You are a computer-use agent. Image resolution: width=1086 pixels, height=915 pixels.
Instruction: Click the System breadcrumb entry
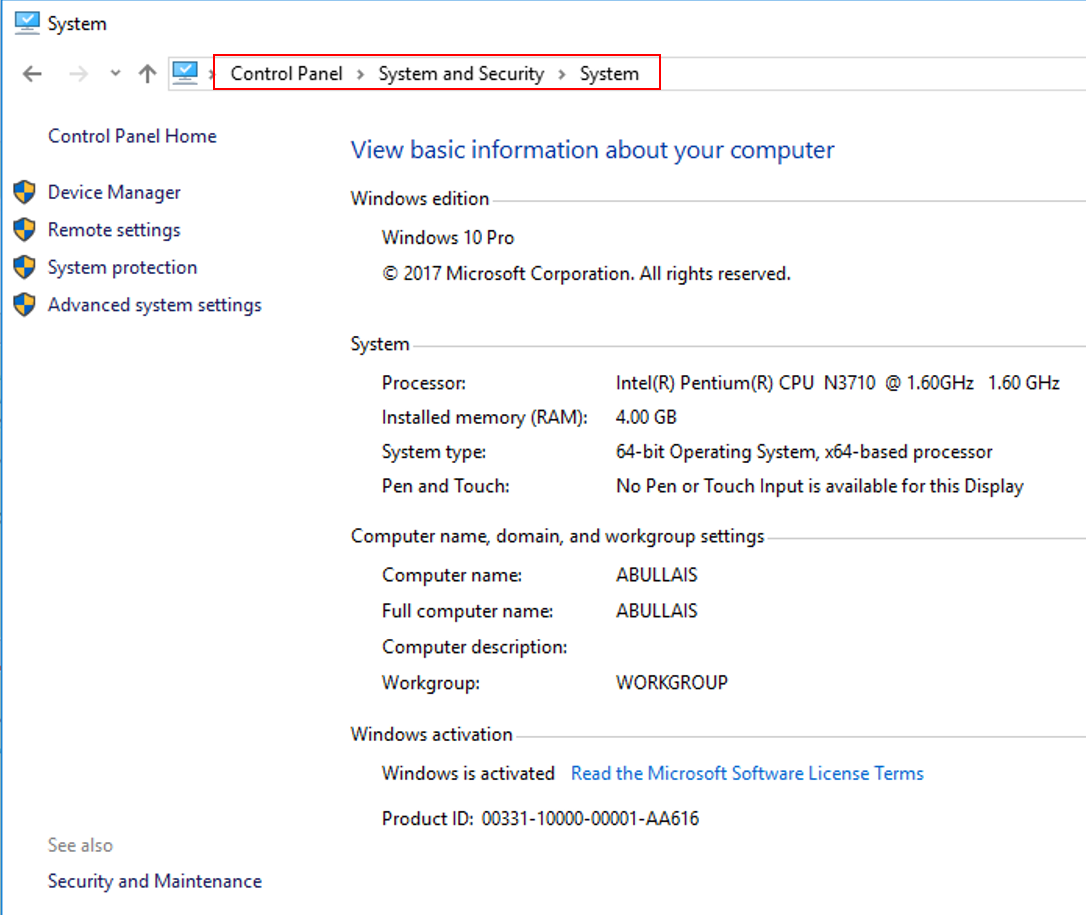(610, 73)
